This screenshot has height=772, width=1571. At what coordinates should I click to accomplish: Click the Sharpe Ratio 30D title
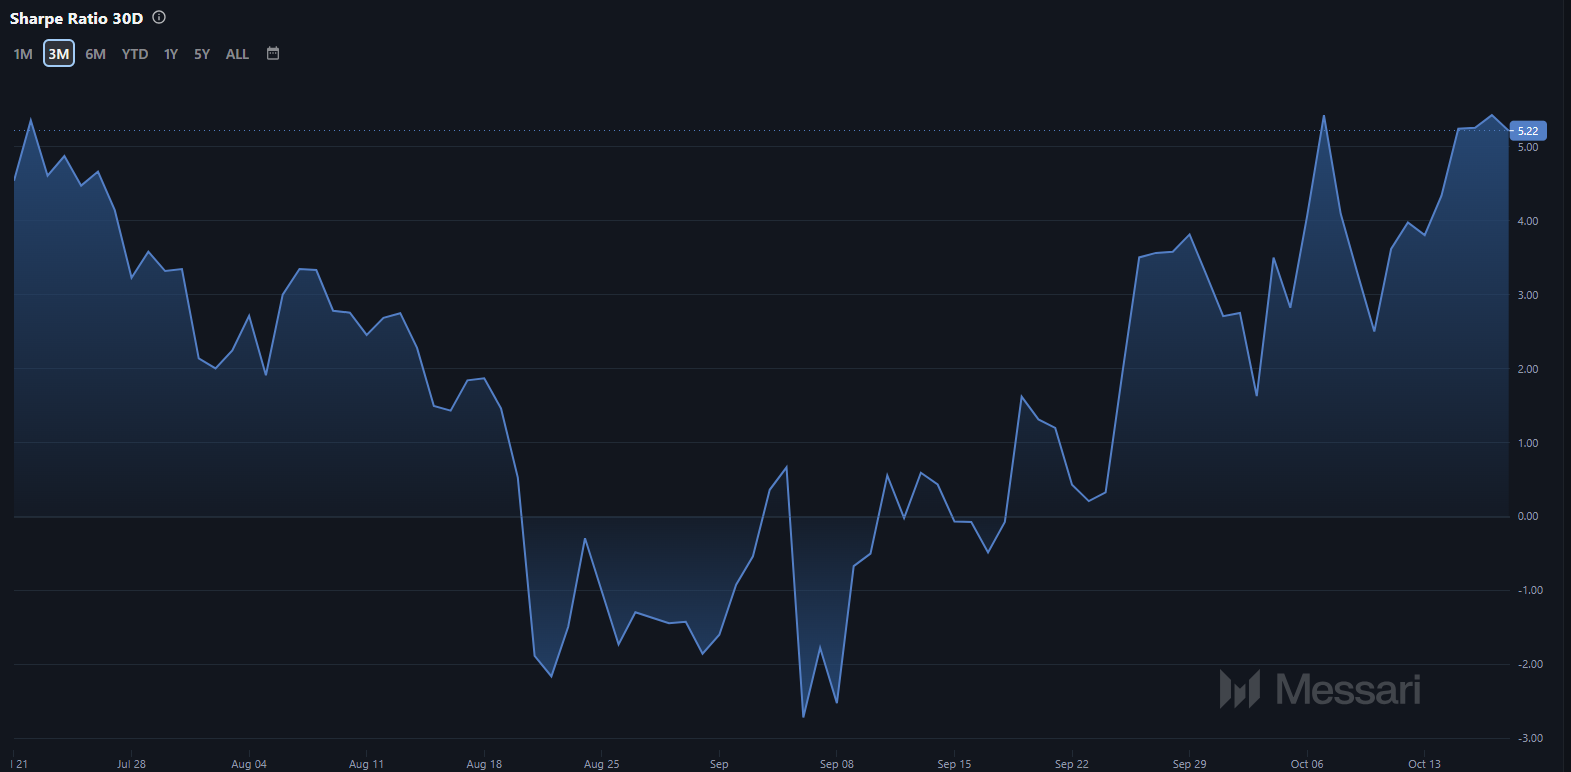[76, 18]
